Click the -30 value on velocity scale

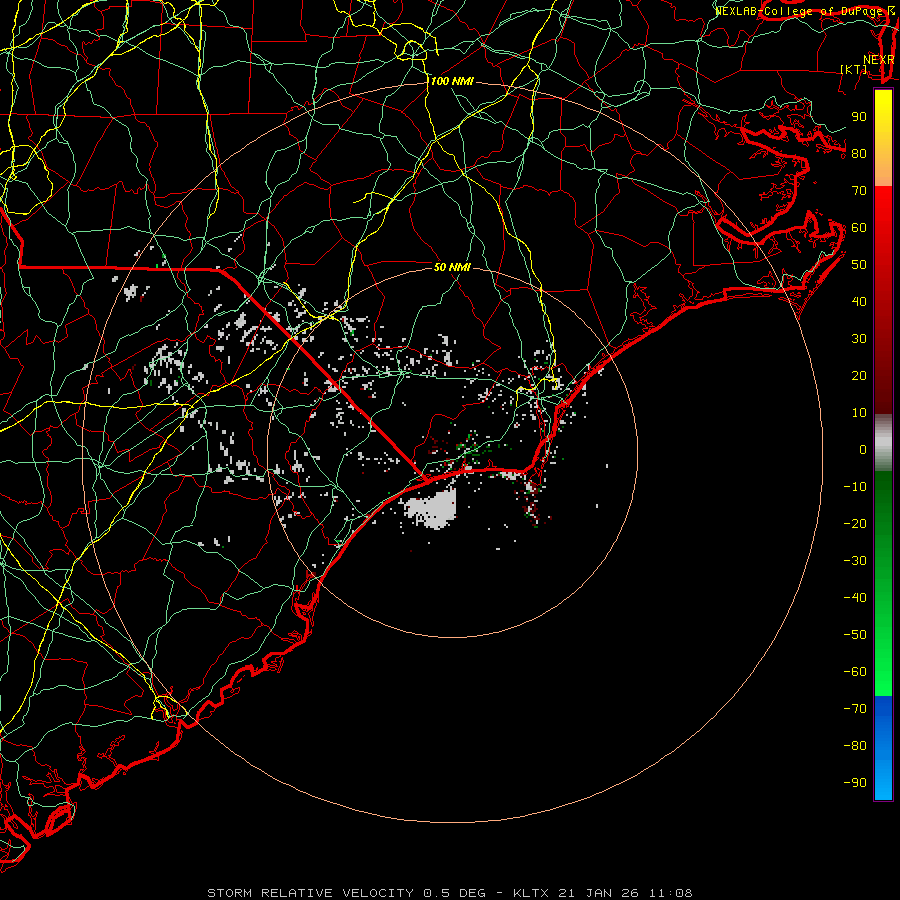(x=855, y=561)
